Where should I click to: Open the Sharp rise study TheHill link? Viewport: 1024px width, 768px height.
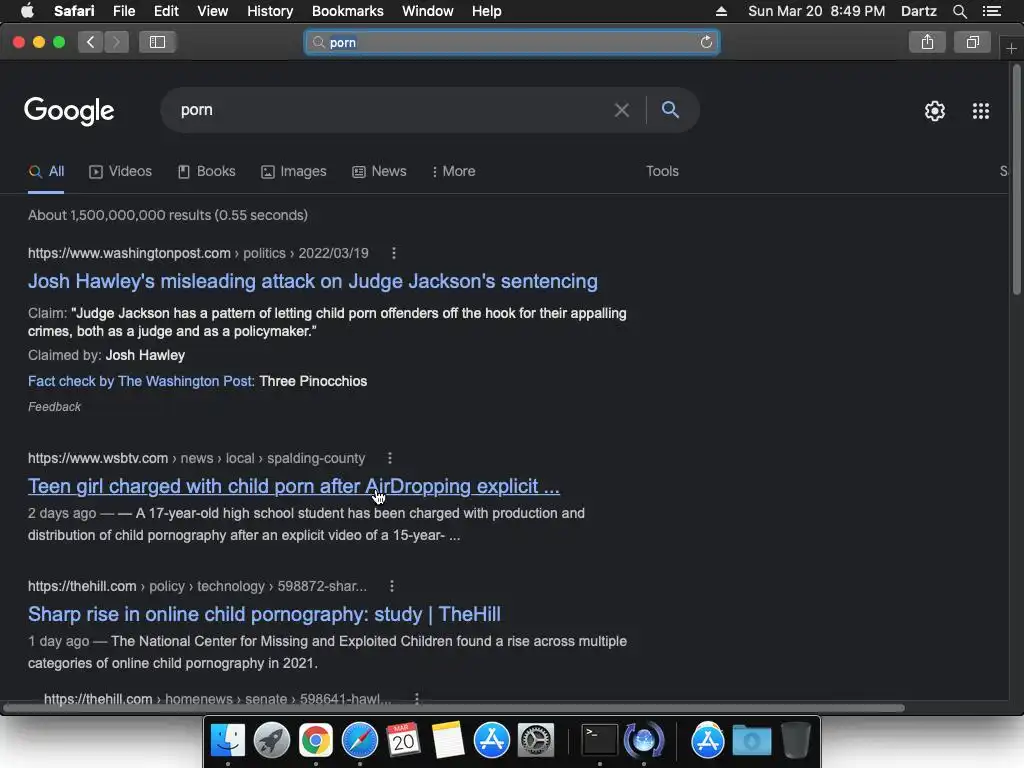pos(264,615)
